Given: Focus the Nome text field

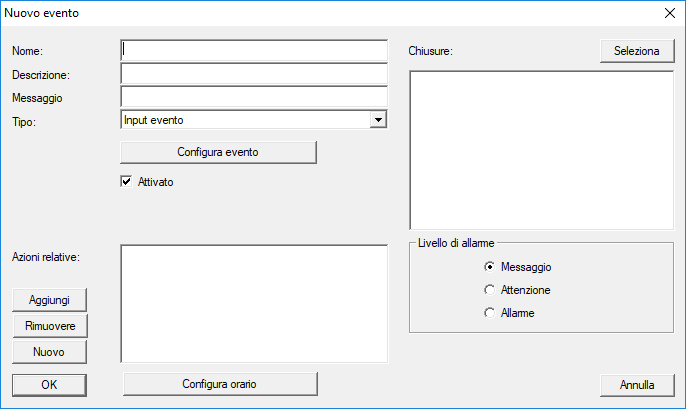Looking at the screenshot, I should pos(253,50).
